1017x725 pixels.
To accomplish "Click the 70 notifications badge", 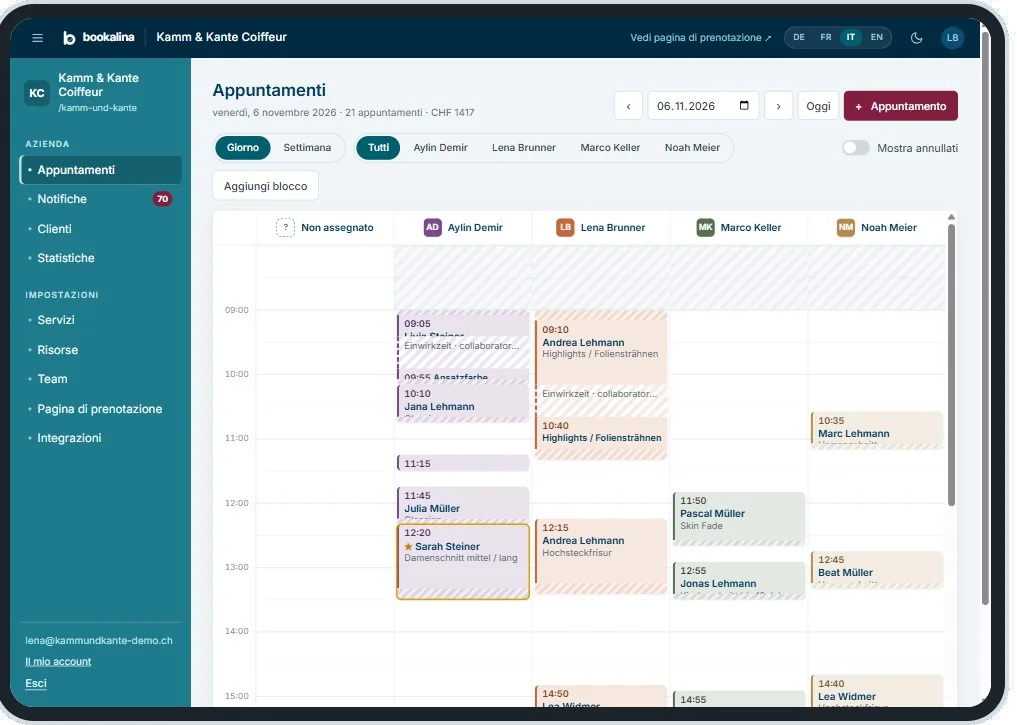I will click(x=162, y=199).
